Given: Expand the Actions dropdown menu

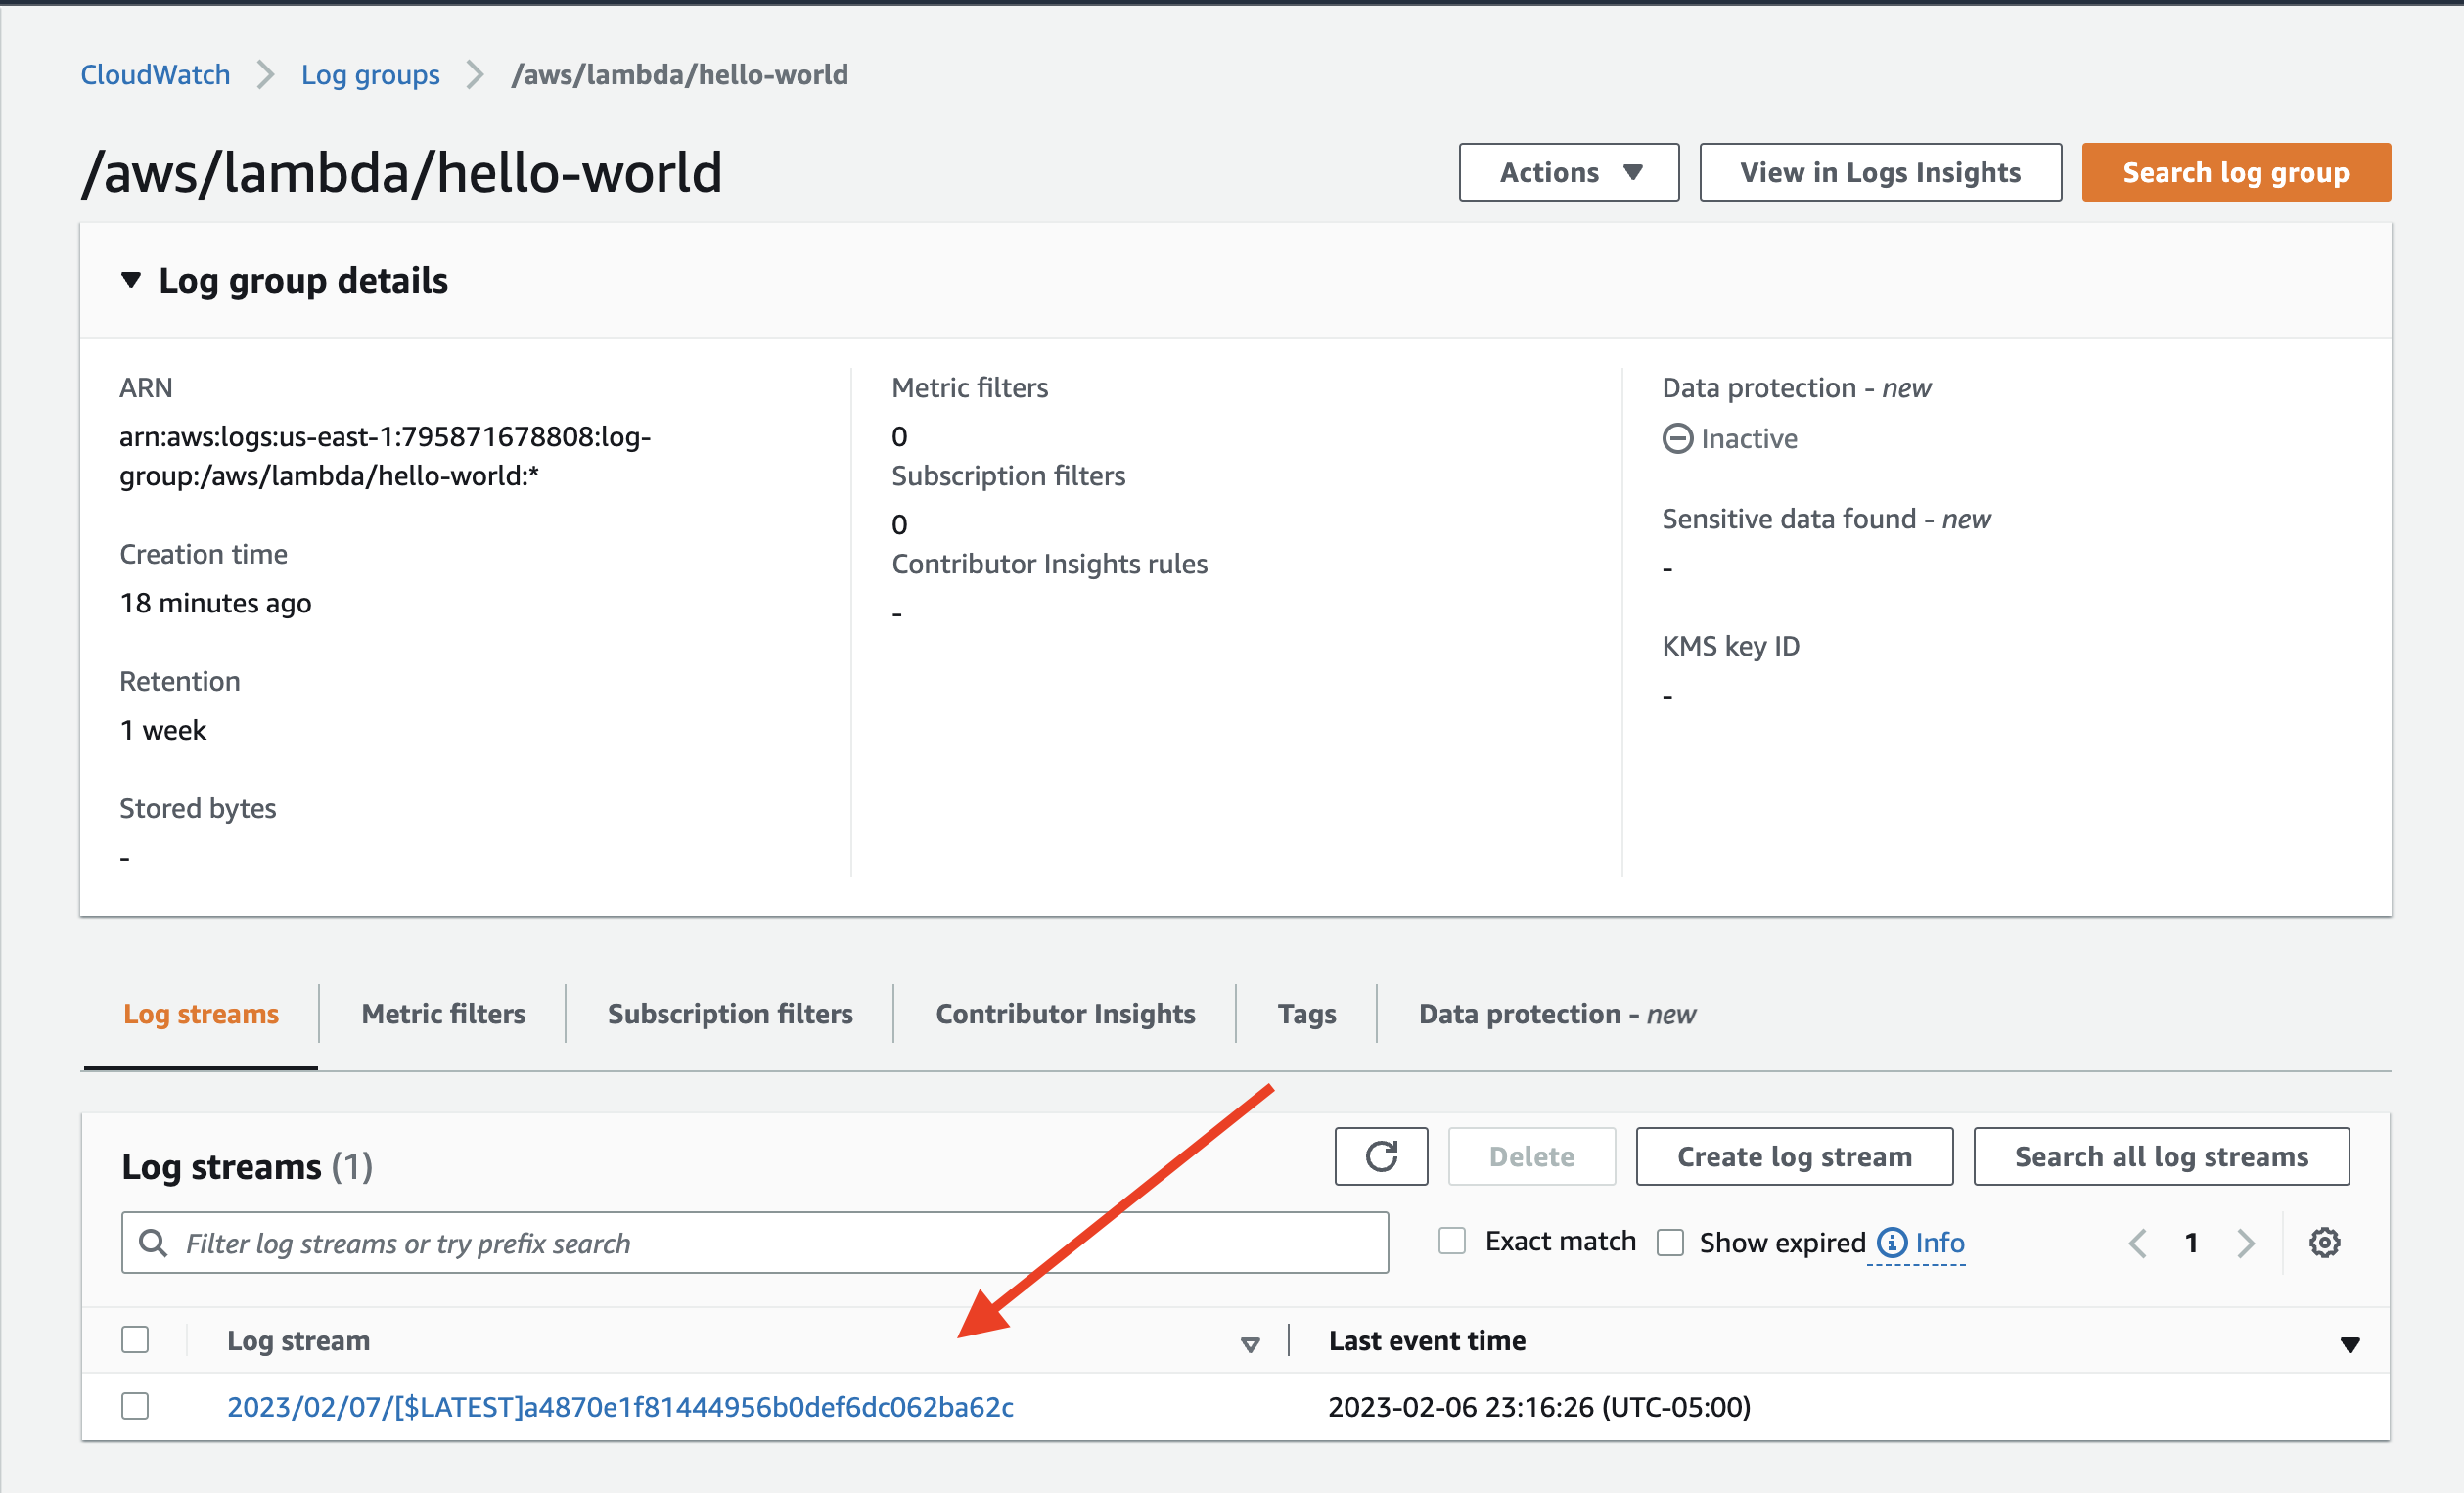Looking at the screenshot, I should click(1570, 171).
